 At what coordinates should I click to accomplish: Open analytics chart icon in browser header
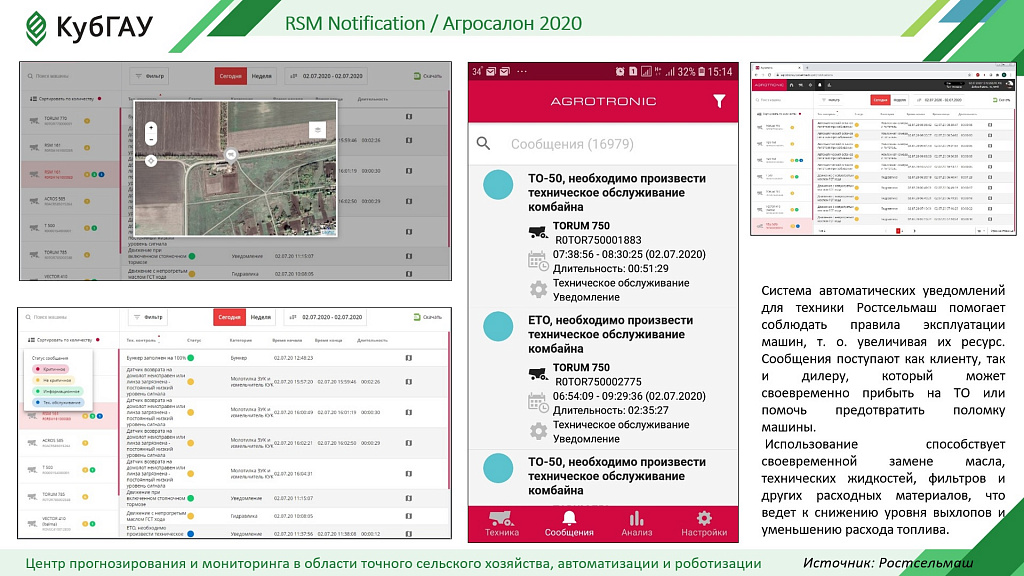(x=829, y=85)
